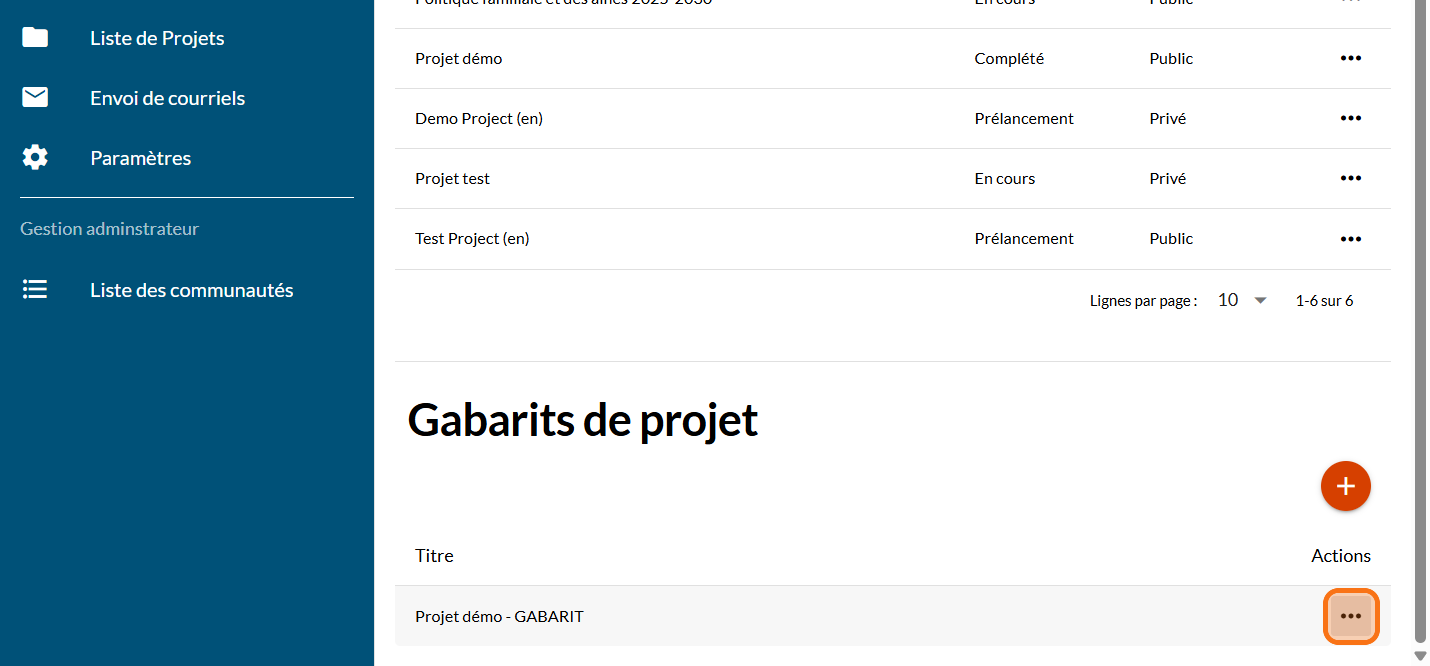Go to Envoi de courriels page
The image size is (1430, 666).
click(167, 98)
